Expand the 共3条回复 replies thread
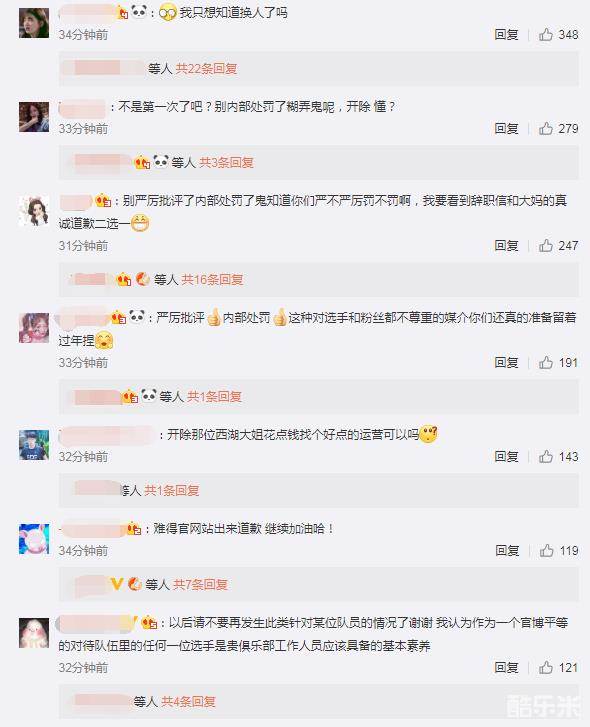 click(226, 162)
